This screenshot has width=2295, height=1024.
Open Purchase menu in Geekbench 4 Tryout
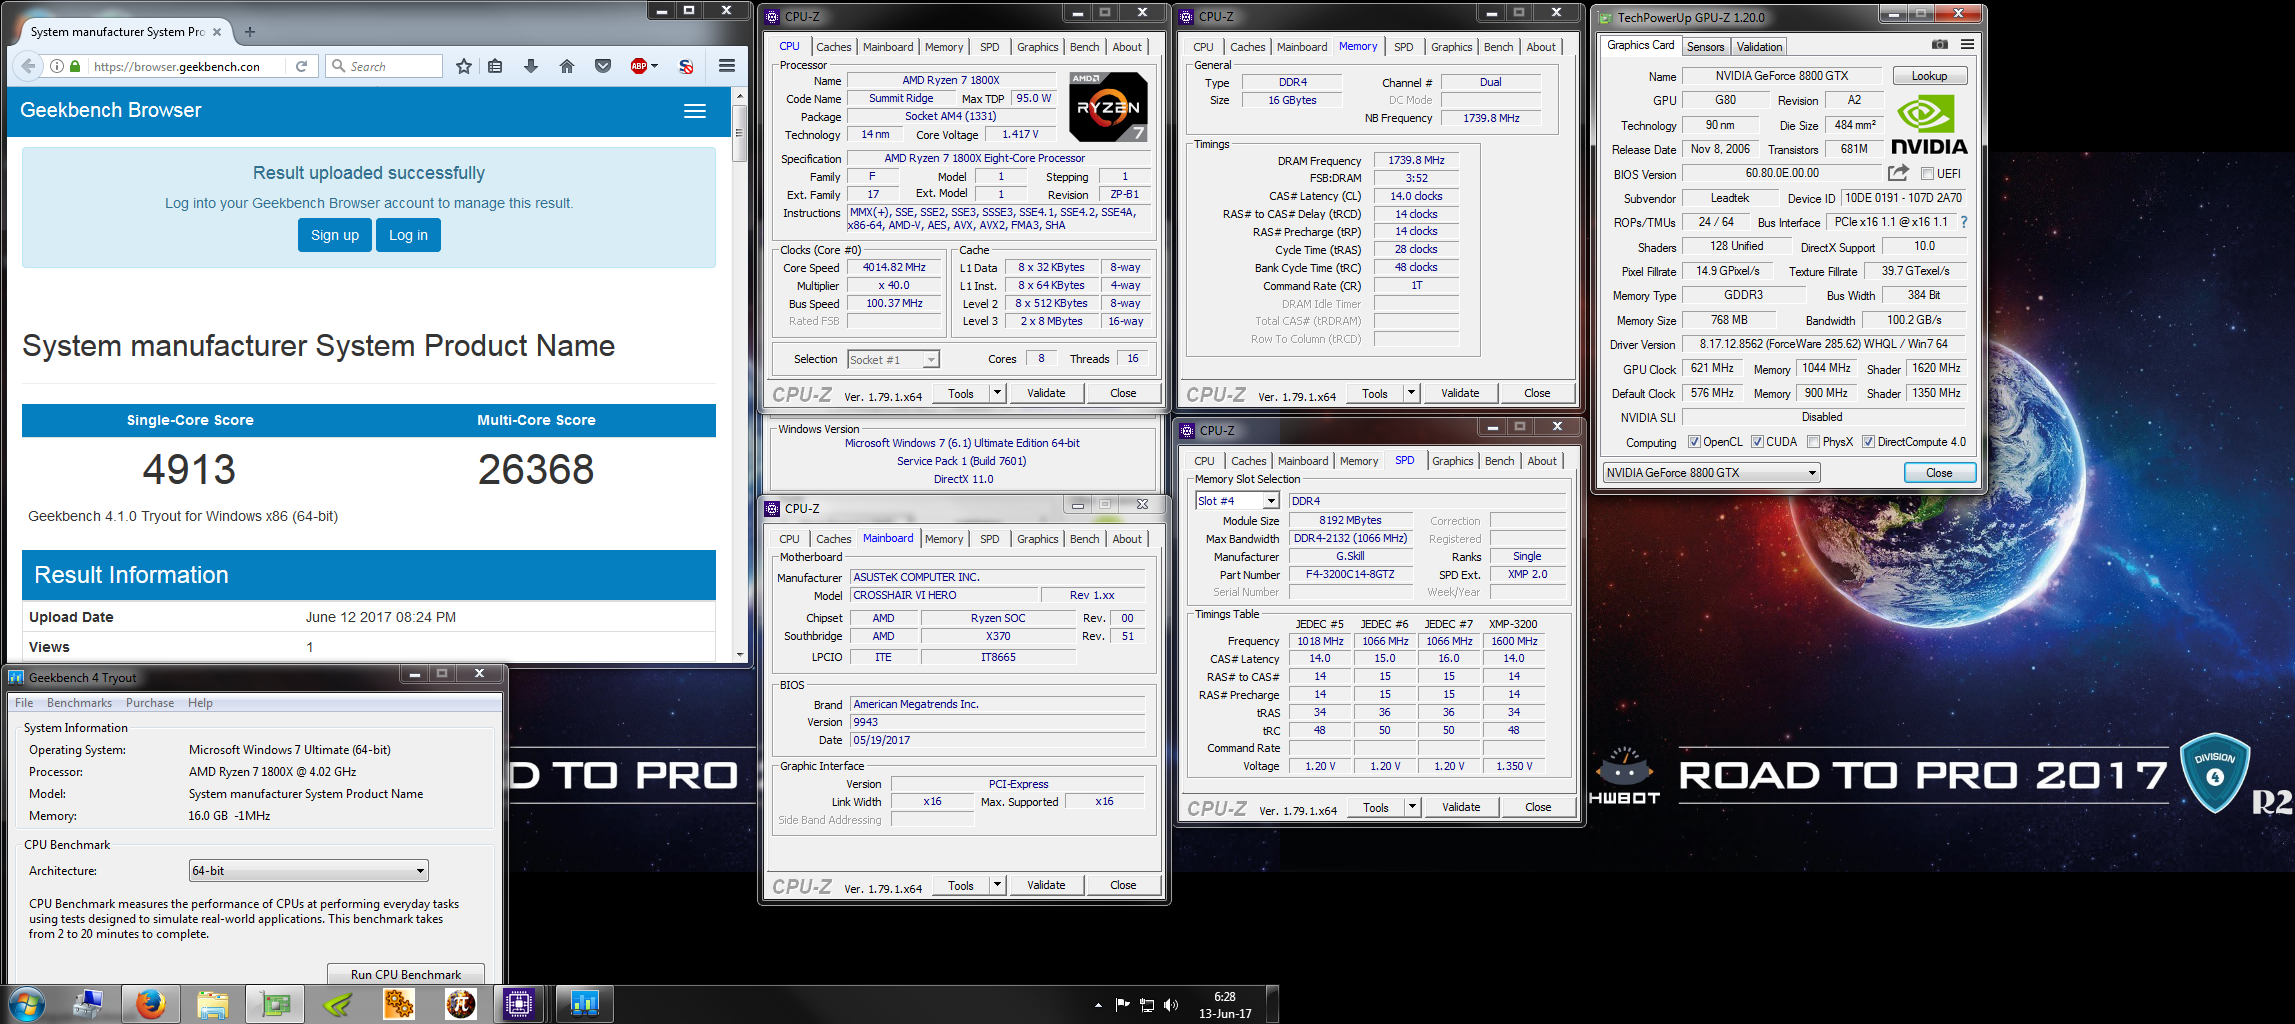pyautogui.click(x=150, y=703)
